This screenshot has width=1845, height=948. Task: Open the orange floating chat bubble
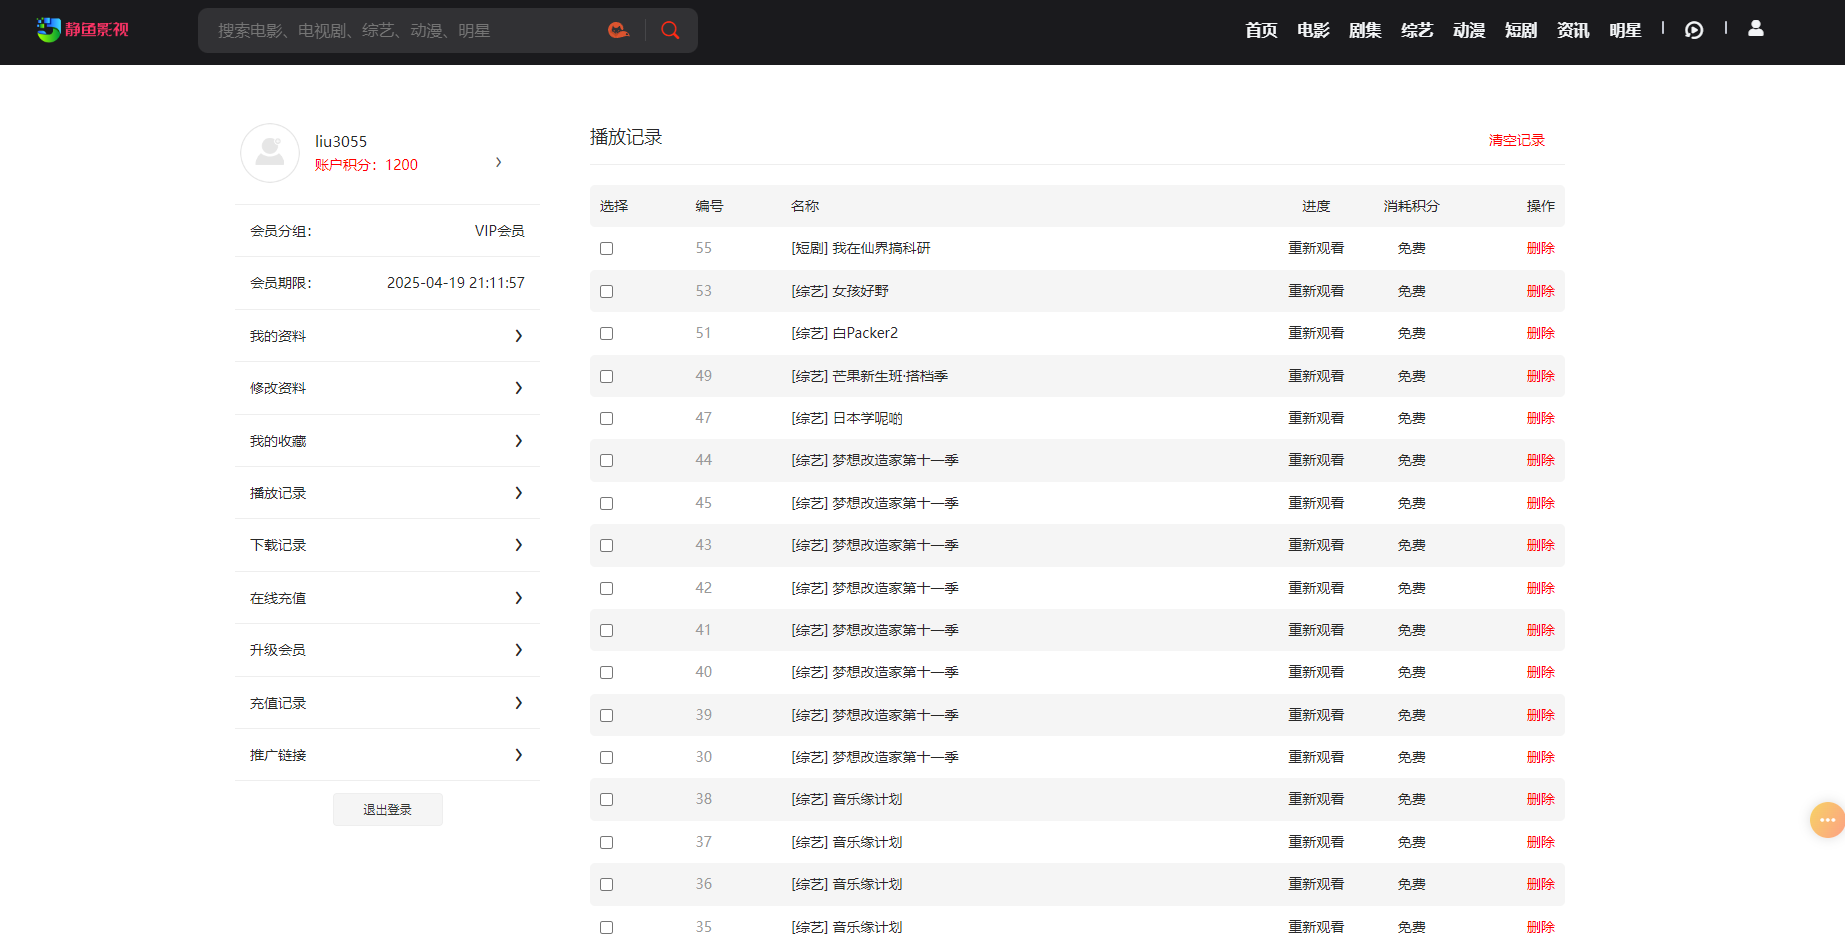(x=1826, y=820)
